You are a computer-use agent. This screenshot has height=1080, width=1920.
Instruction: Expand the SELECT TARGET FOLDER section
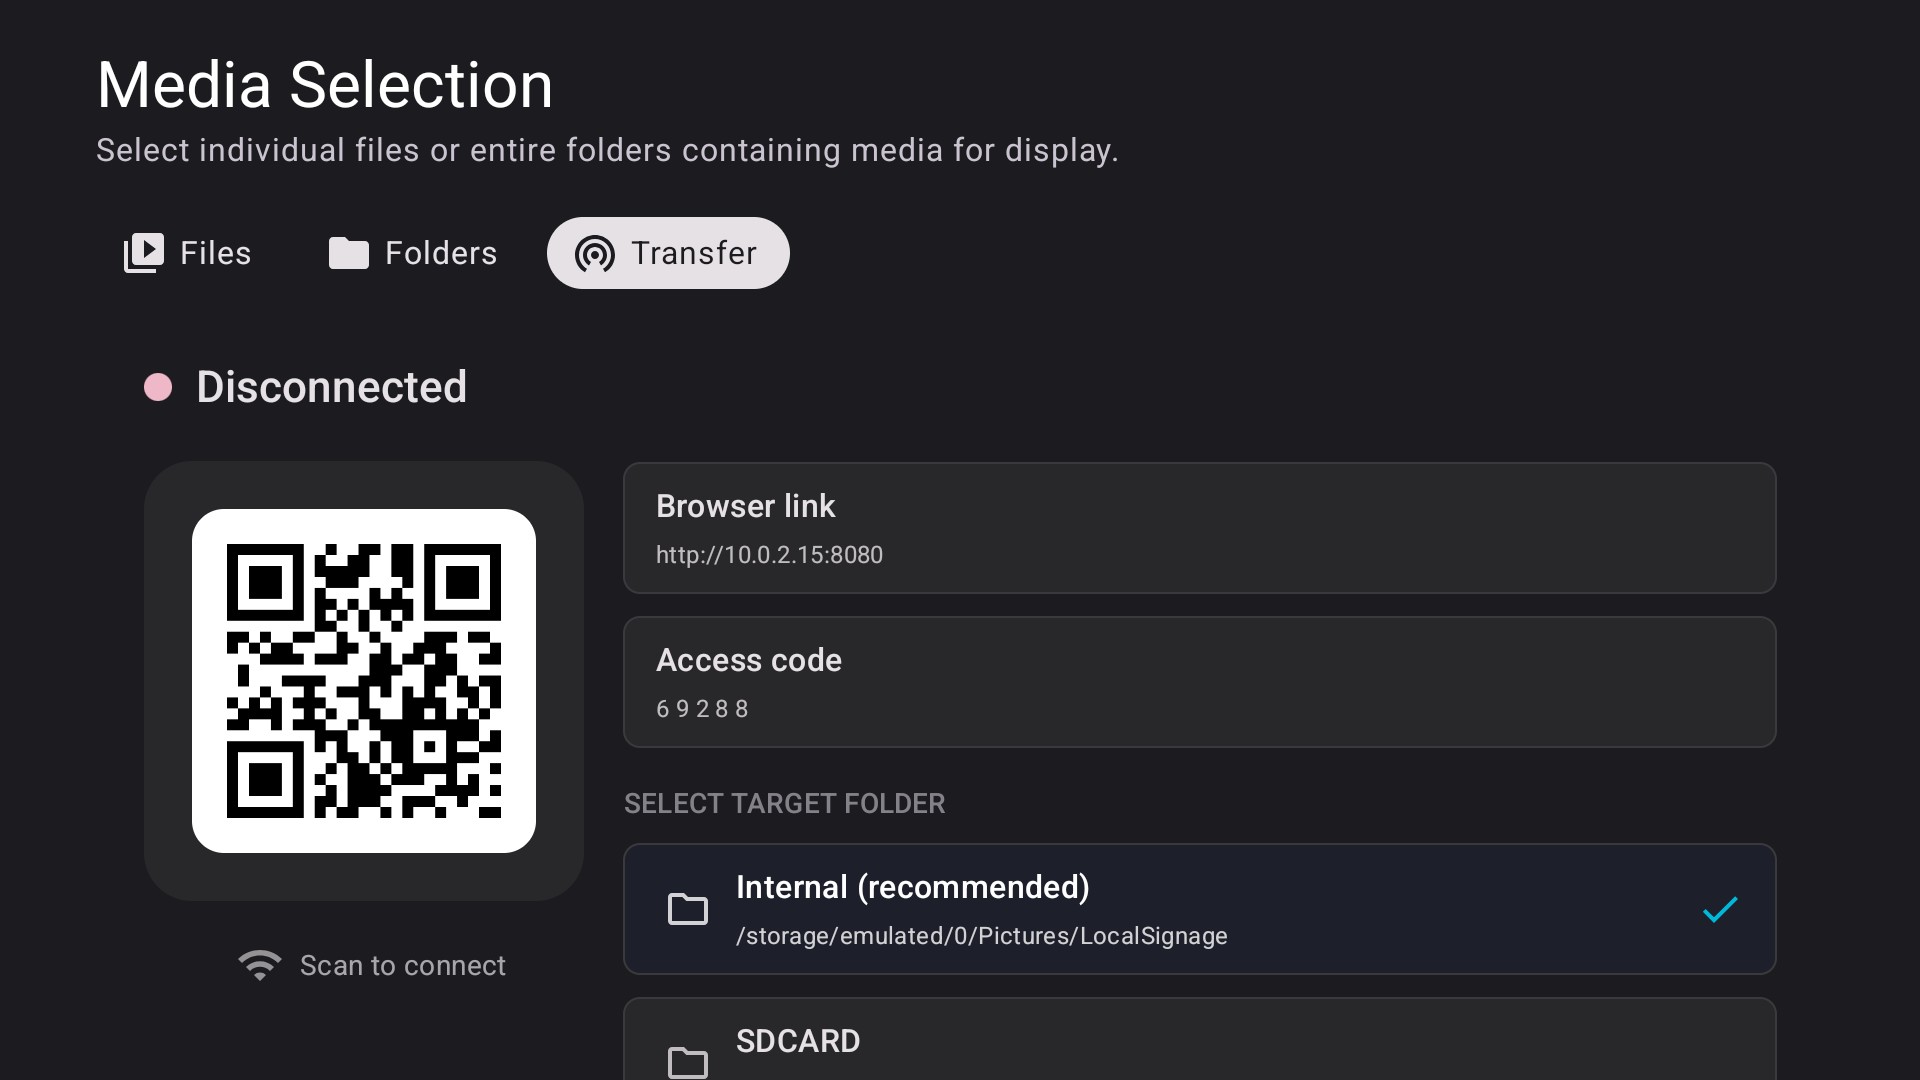pyautogui.click(x=784, y=803)
